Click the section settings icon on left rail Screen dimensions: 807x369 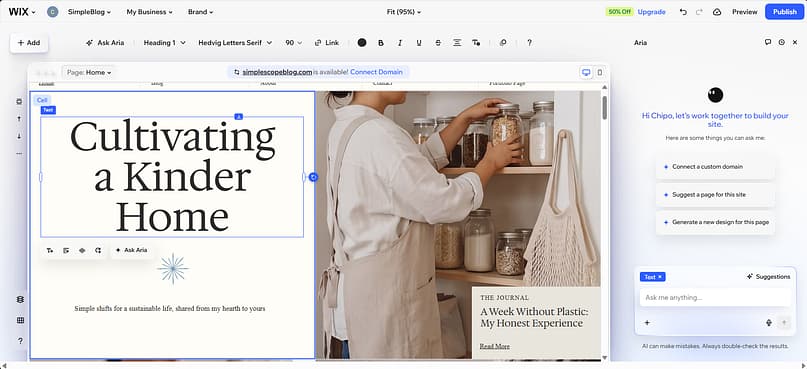coord(20,101)
